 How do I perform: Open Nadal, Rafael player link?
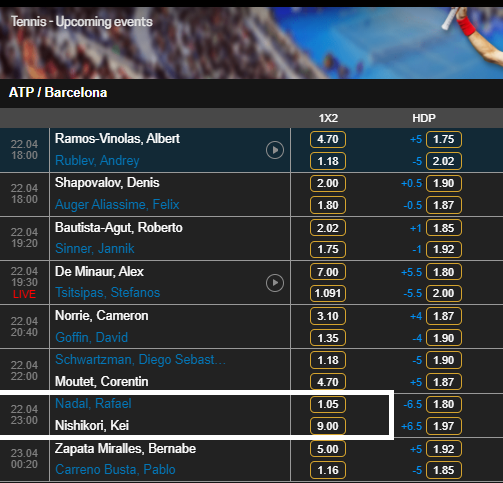pyautogui.click(x=93, y=403)
